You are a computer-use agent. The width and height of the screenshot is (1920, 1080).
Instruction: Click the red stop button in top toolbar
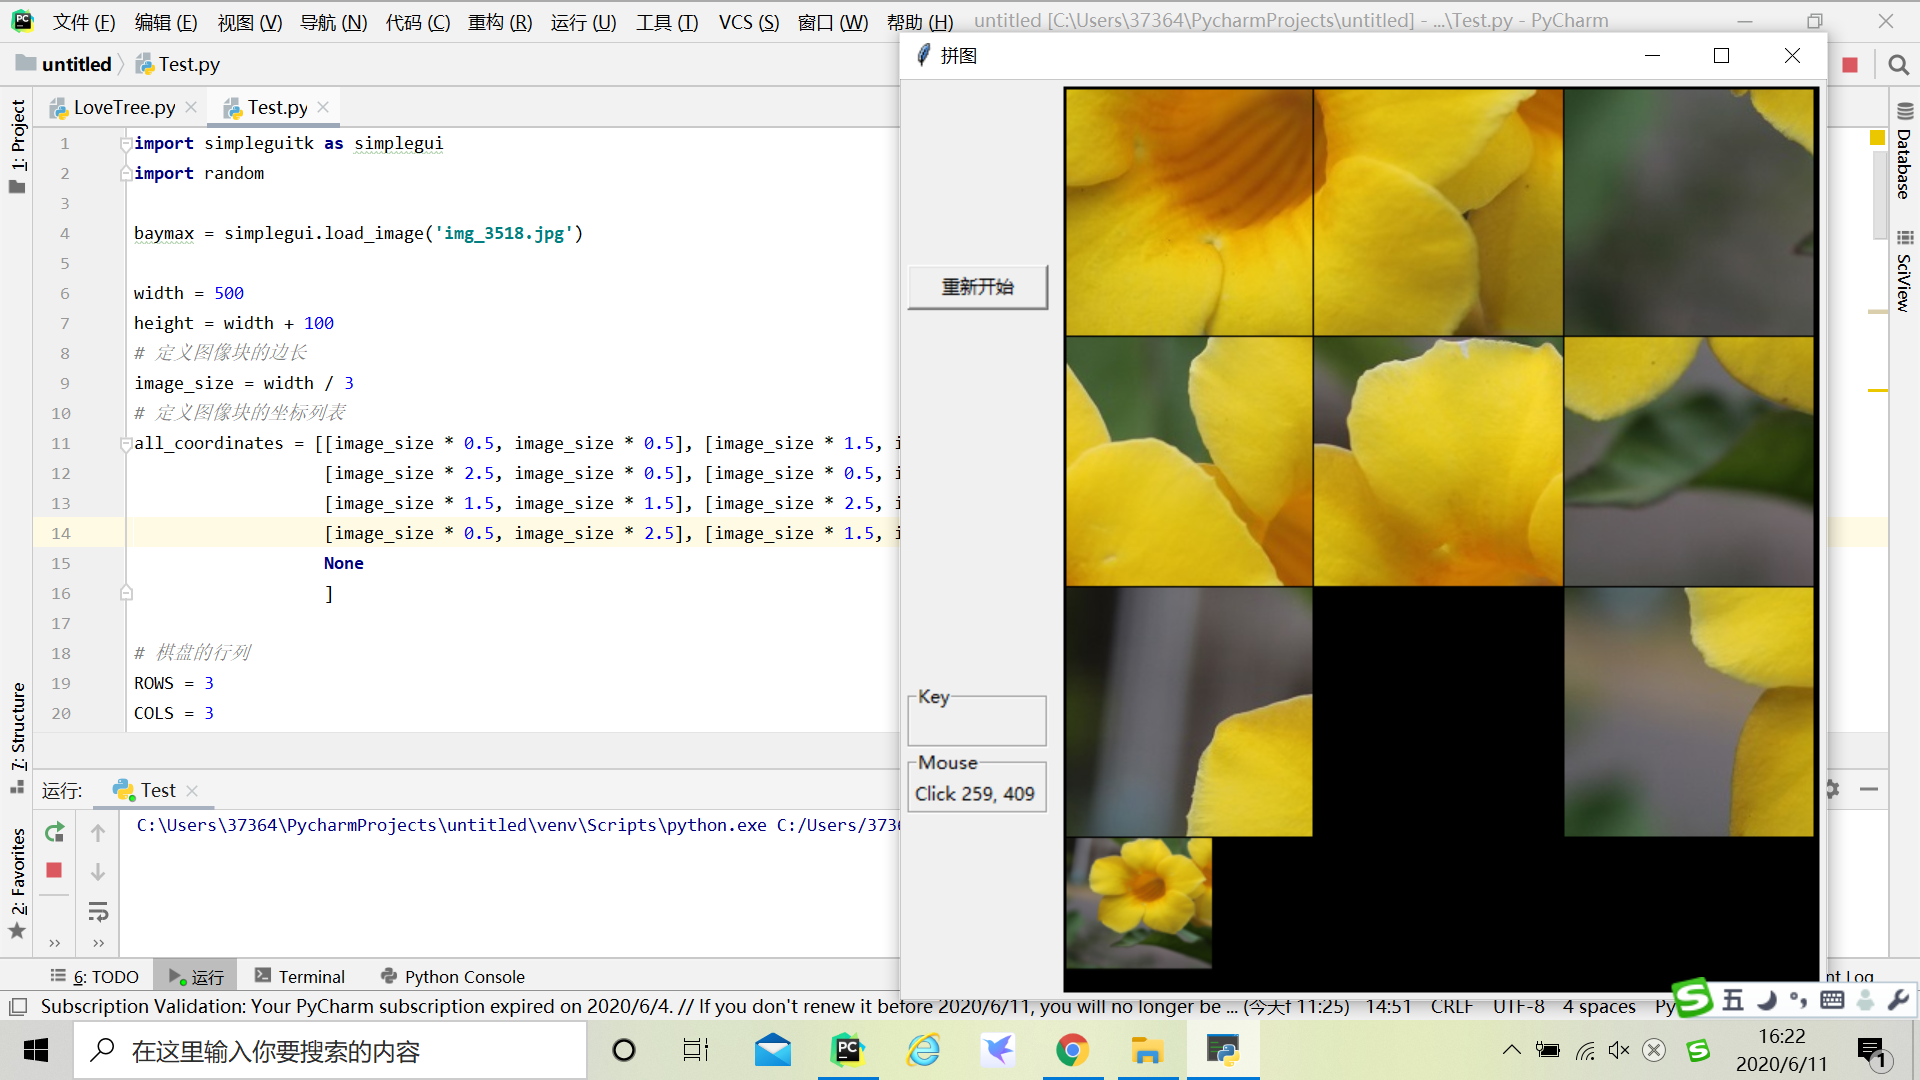click(x=1850, y=65)
